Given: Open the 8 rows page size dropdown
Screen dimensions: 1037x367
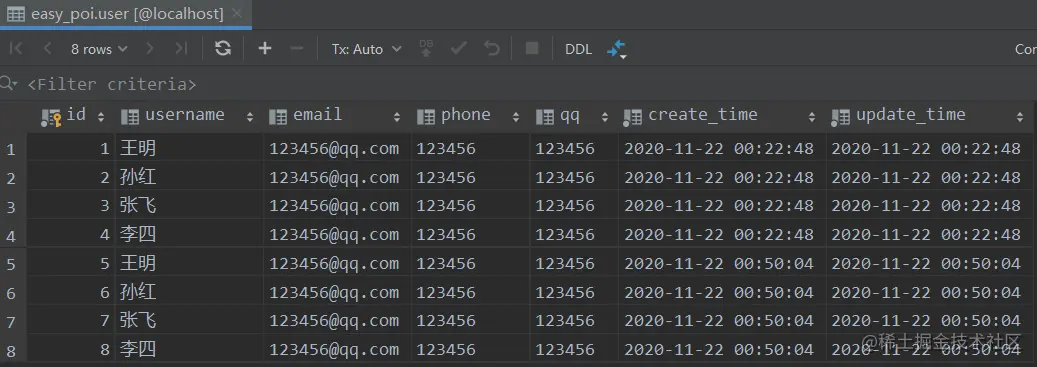Looking at the screenshot, I should coord(99,49).
